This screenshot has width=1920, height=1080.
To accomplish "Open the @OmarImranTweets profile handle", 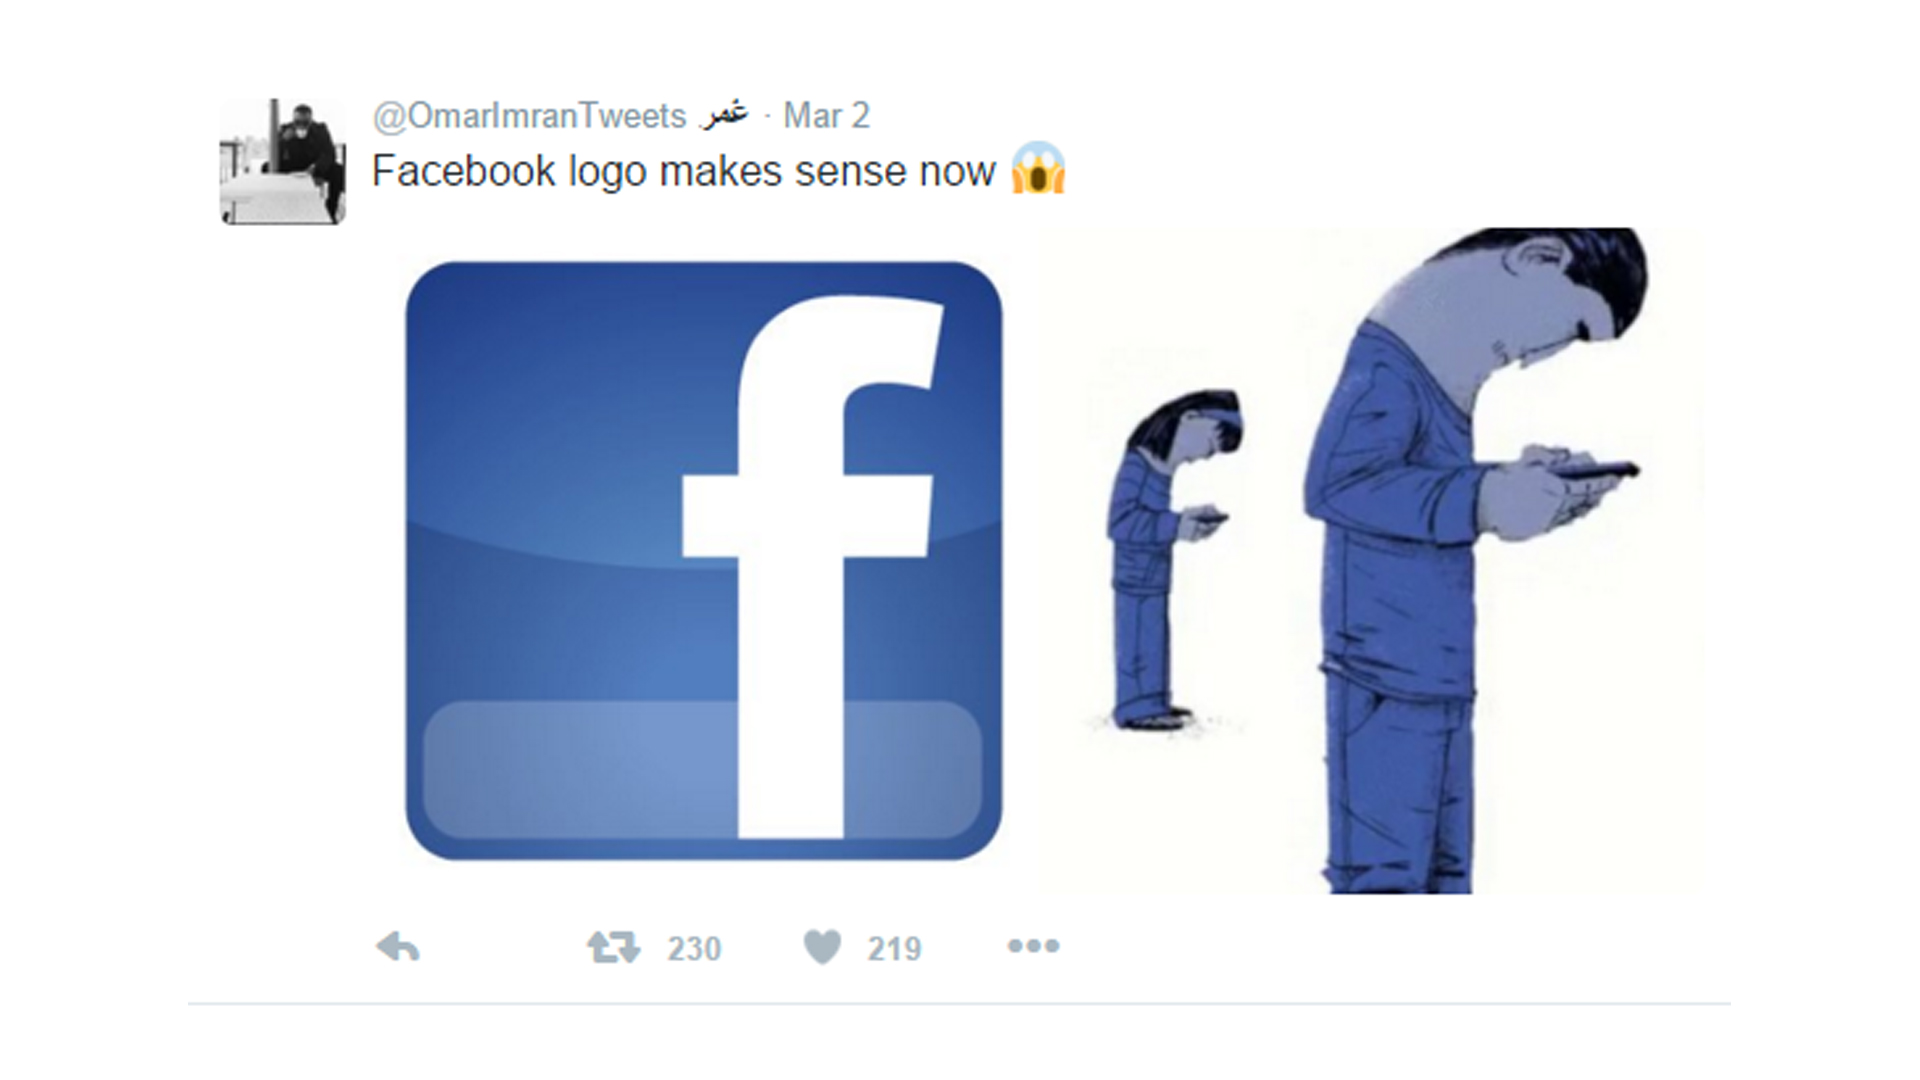I will tap(529, 116).
